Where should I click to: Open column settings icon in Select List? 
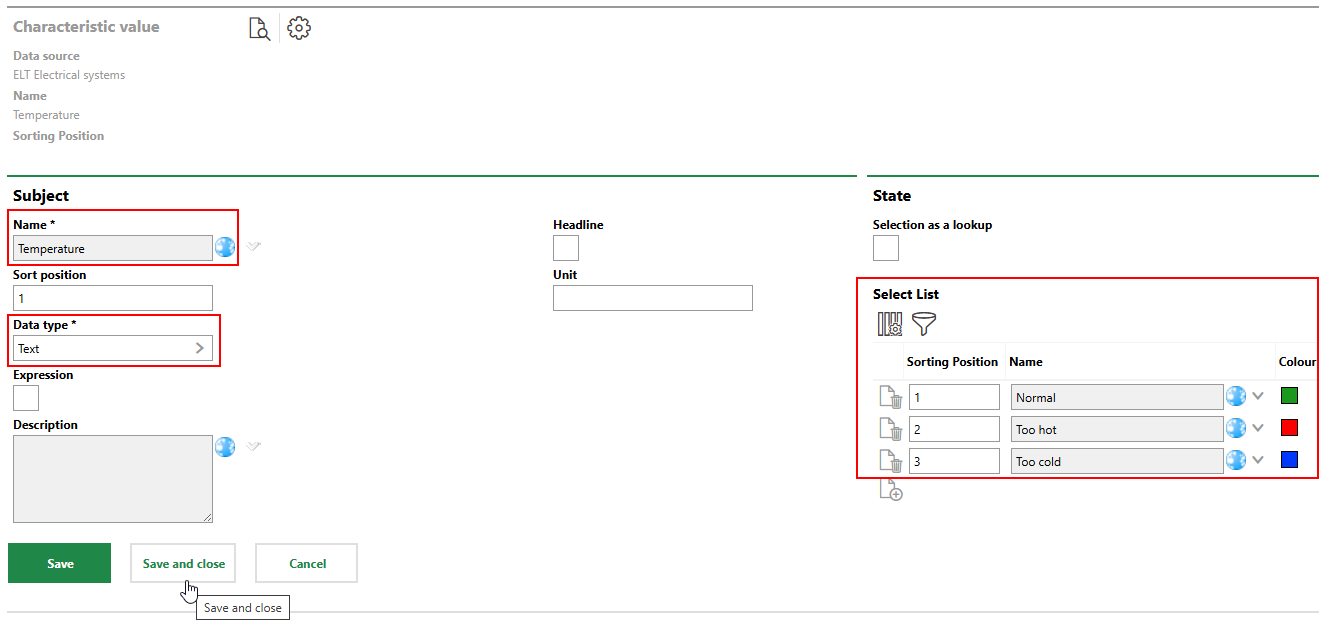point(889,324)
